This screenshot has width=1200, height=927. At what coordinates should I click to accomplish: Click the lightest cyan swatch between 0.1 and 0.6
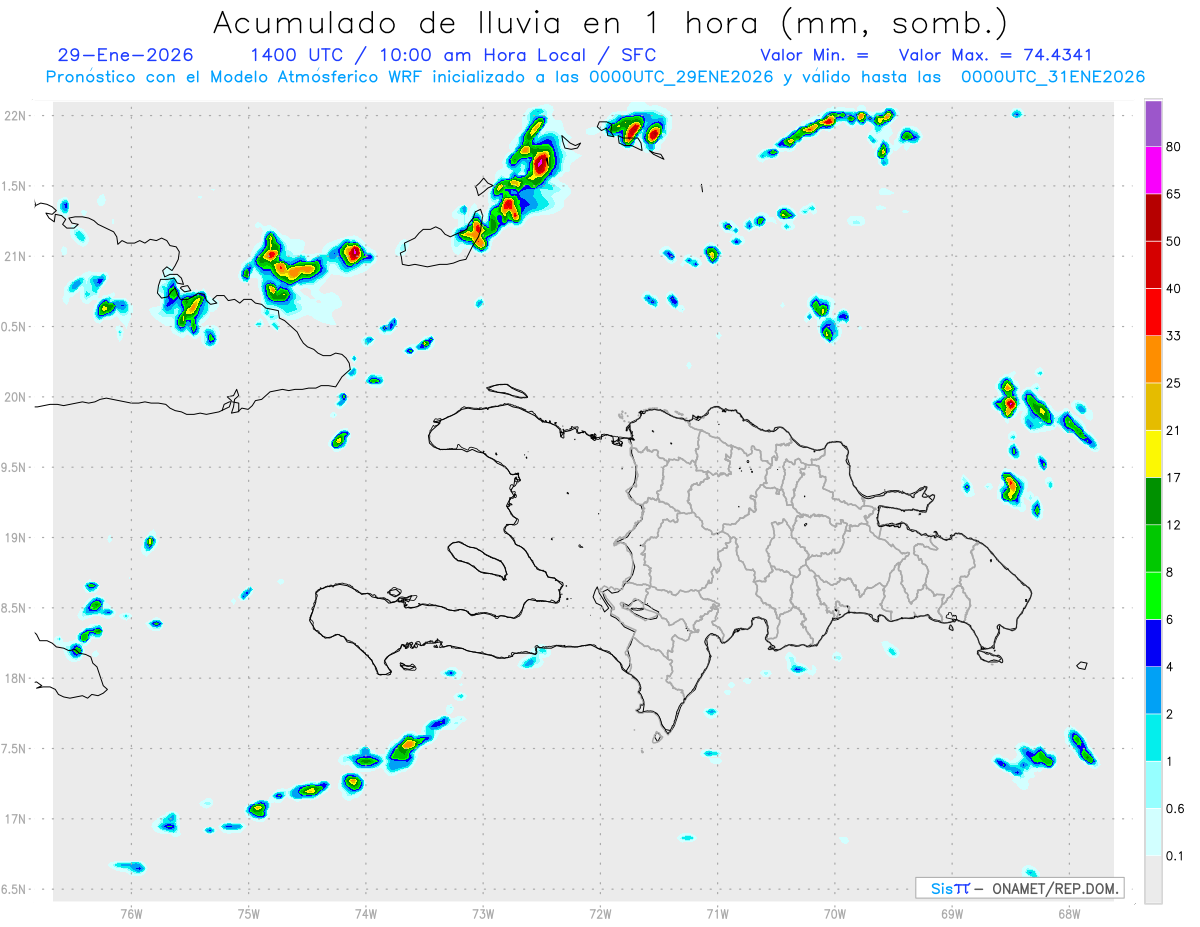click(x=1153, y=831)
